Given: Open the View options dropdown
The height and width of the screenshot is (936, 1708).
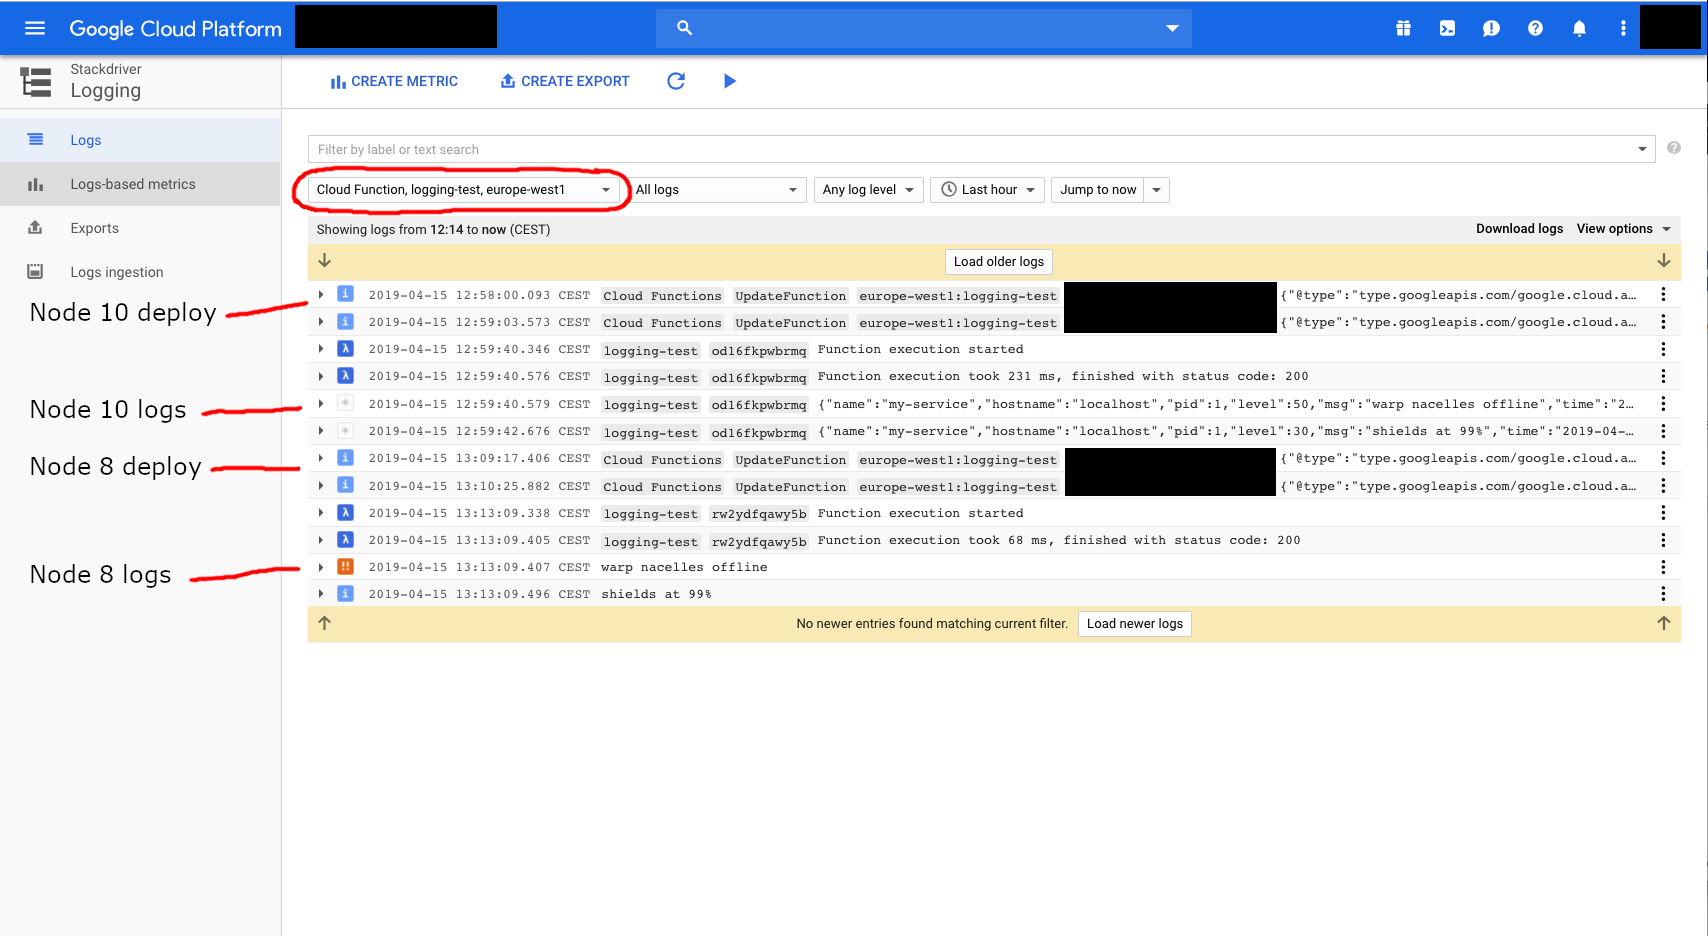Looking at the screenshot, I should 1624,229.
